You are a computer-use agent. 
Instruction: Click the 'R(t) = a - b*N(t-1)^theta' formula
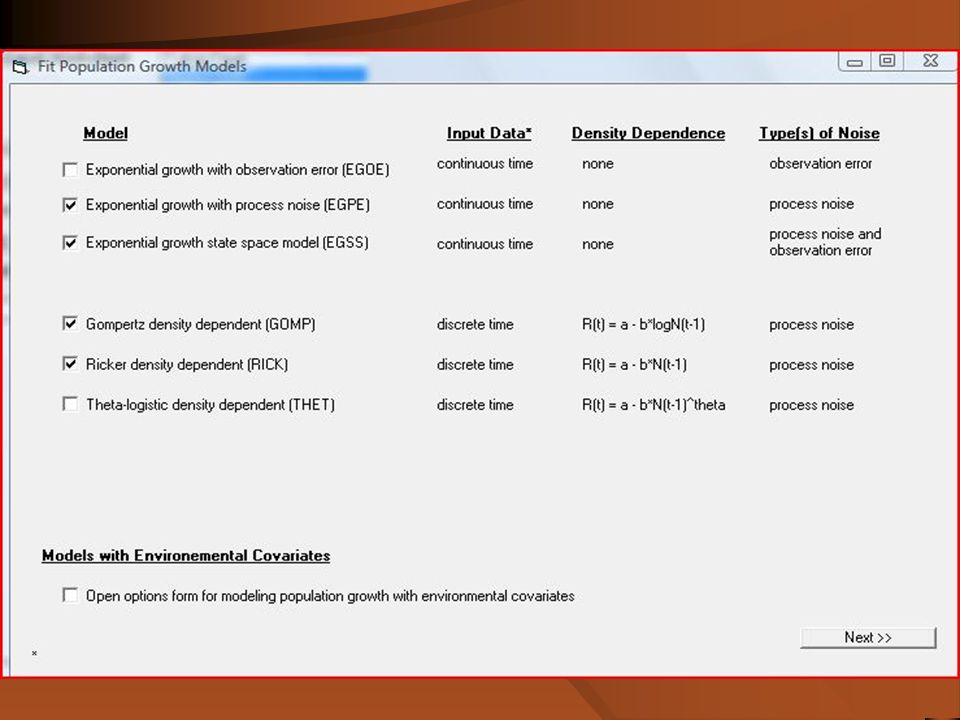(653, 405)
